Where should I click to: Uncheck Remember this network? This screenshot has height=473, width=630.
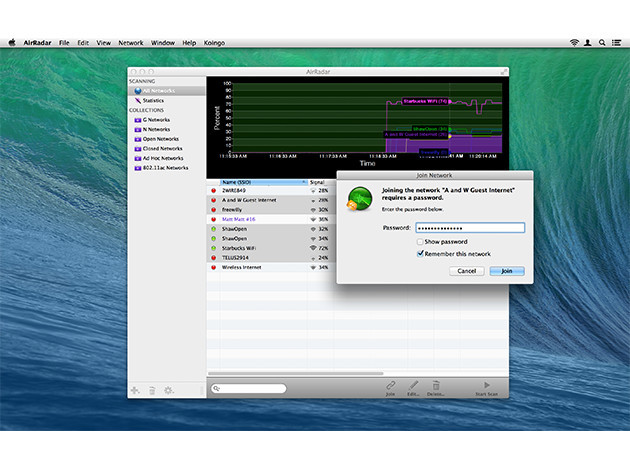pyautogui.click(x=420, y=254)
